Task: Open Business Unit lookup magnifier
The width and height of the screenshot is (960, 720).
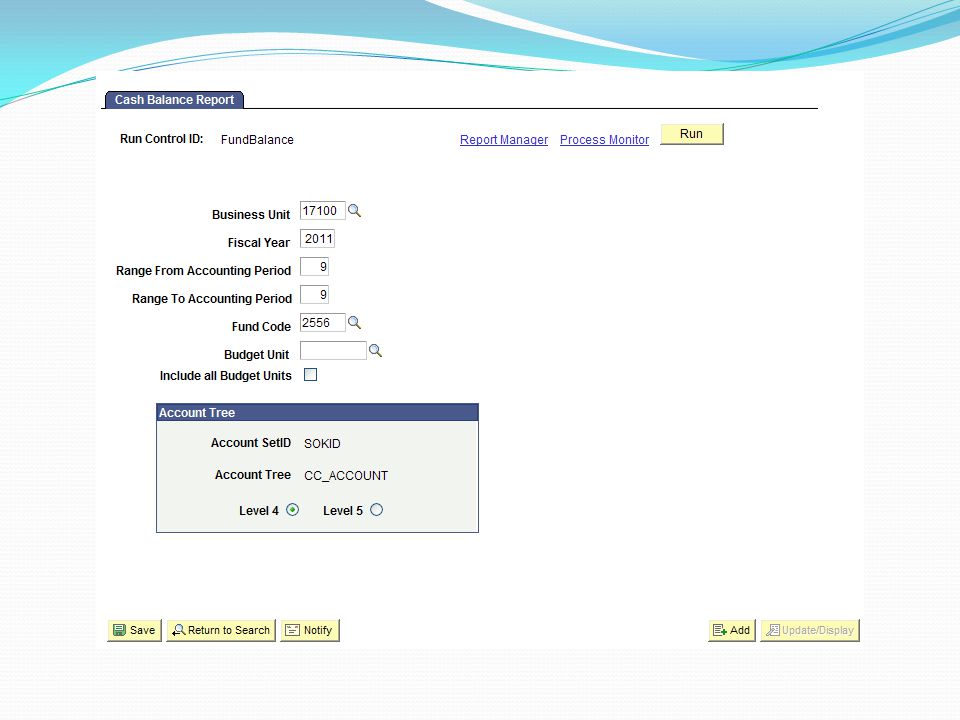Action: pos(354,211)
